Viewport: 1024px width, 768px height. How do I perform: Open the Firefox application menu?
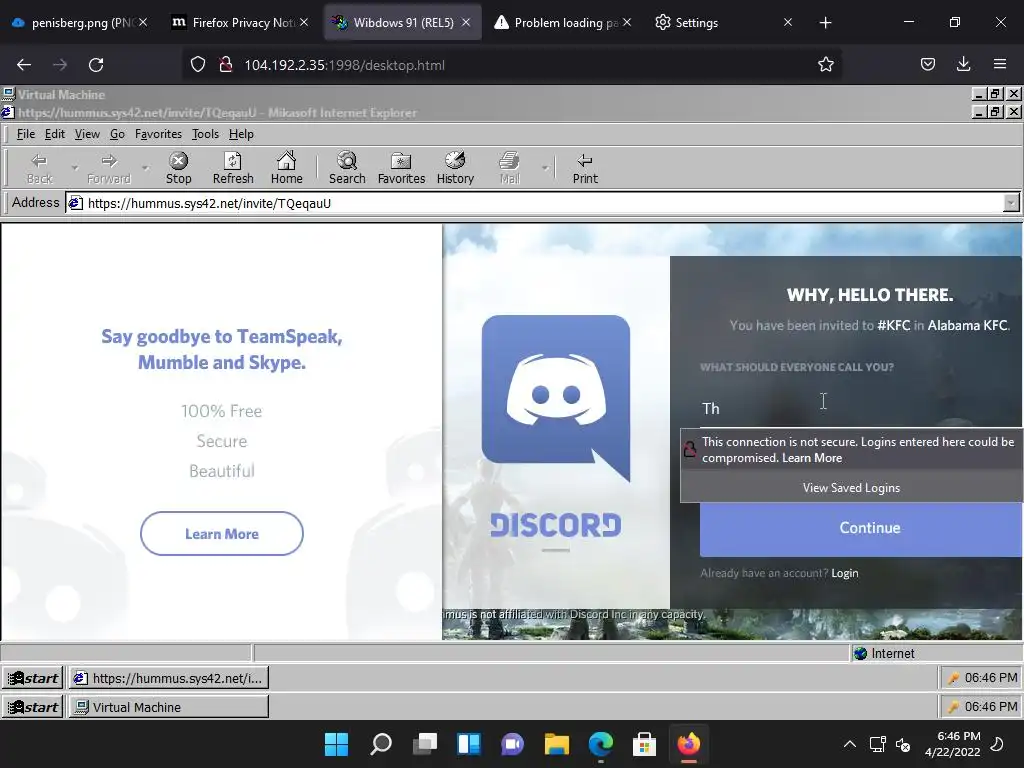tap(1000, 64)
